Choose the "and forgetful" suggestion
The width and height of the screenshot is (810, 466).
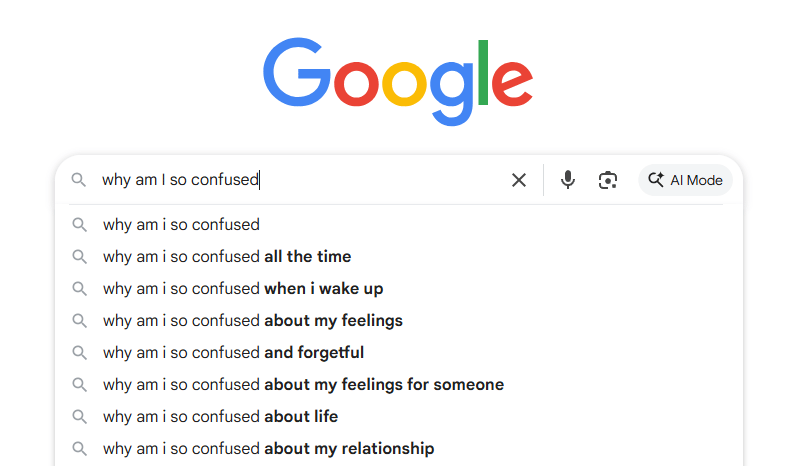[x=233, y=353]
